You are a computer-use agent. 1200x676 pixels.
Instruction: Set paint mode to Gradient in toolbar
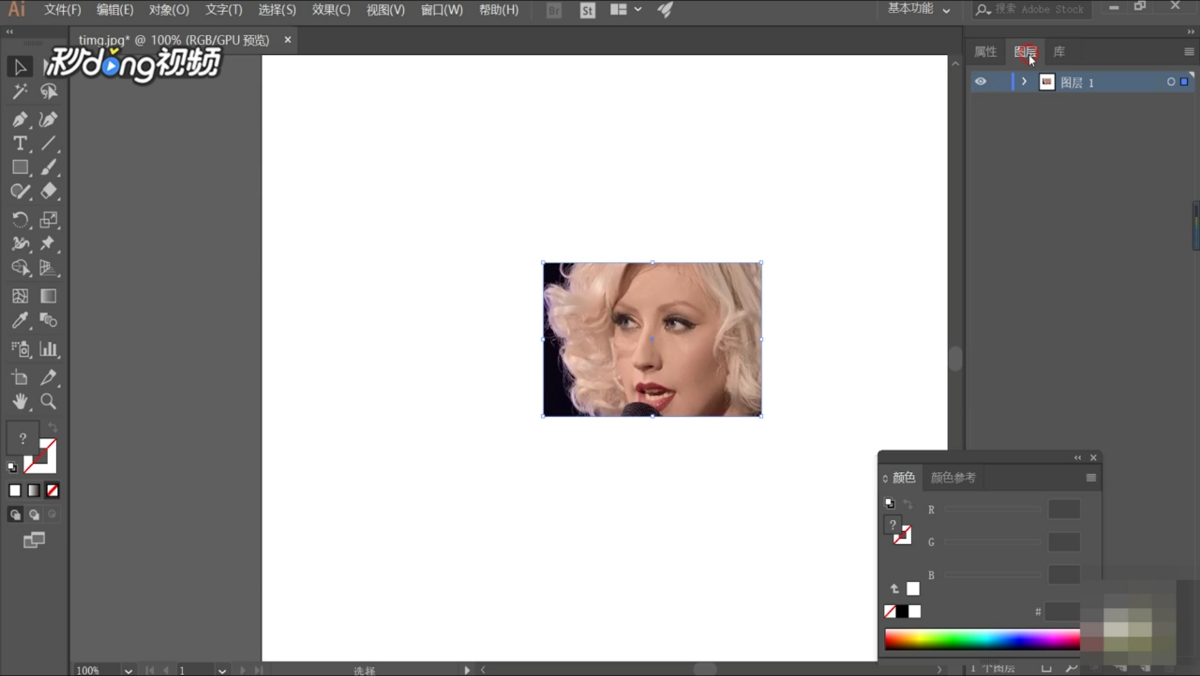[x=34, y=491]
